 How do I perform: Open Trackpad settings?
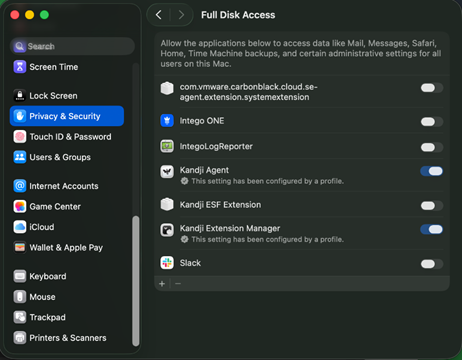[x=67, y=317]
